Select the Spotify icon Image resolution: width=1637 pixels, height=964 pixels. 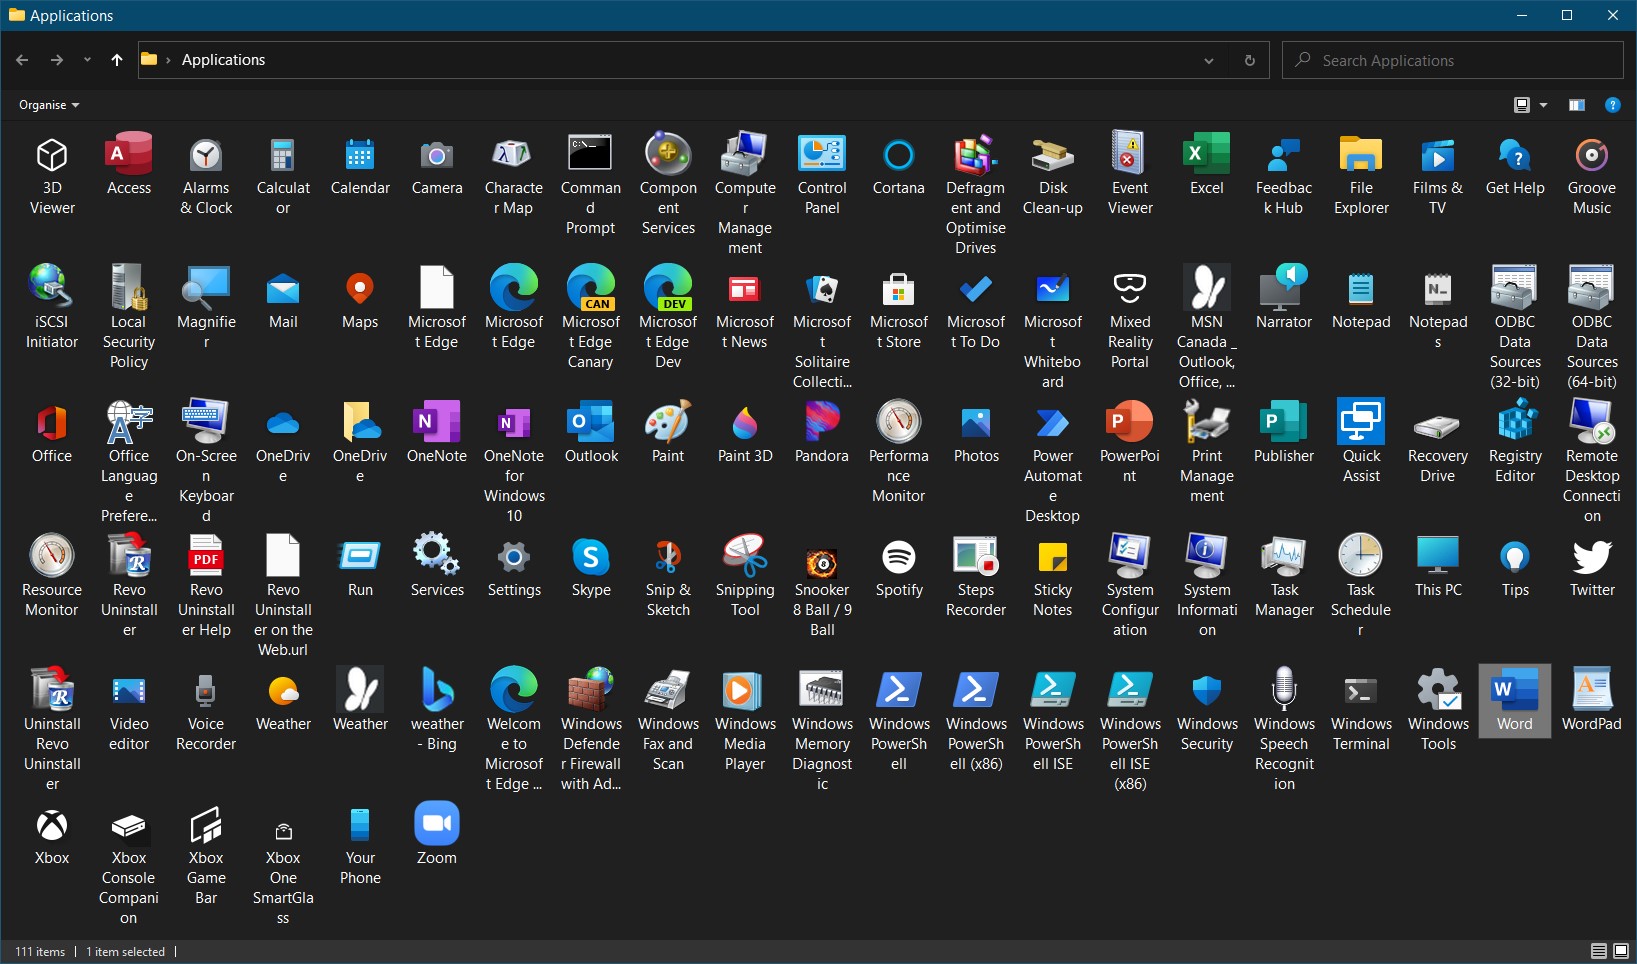899,557
